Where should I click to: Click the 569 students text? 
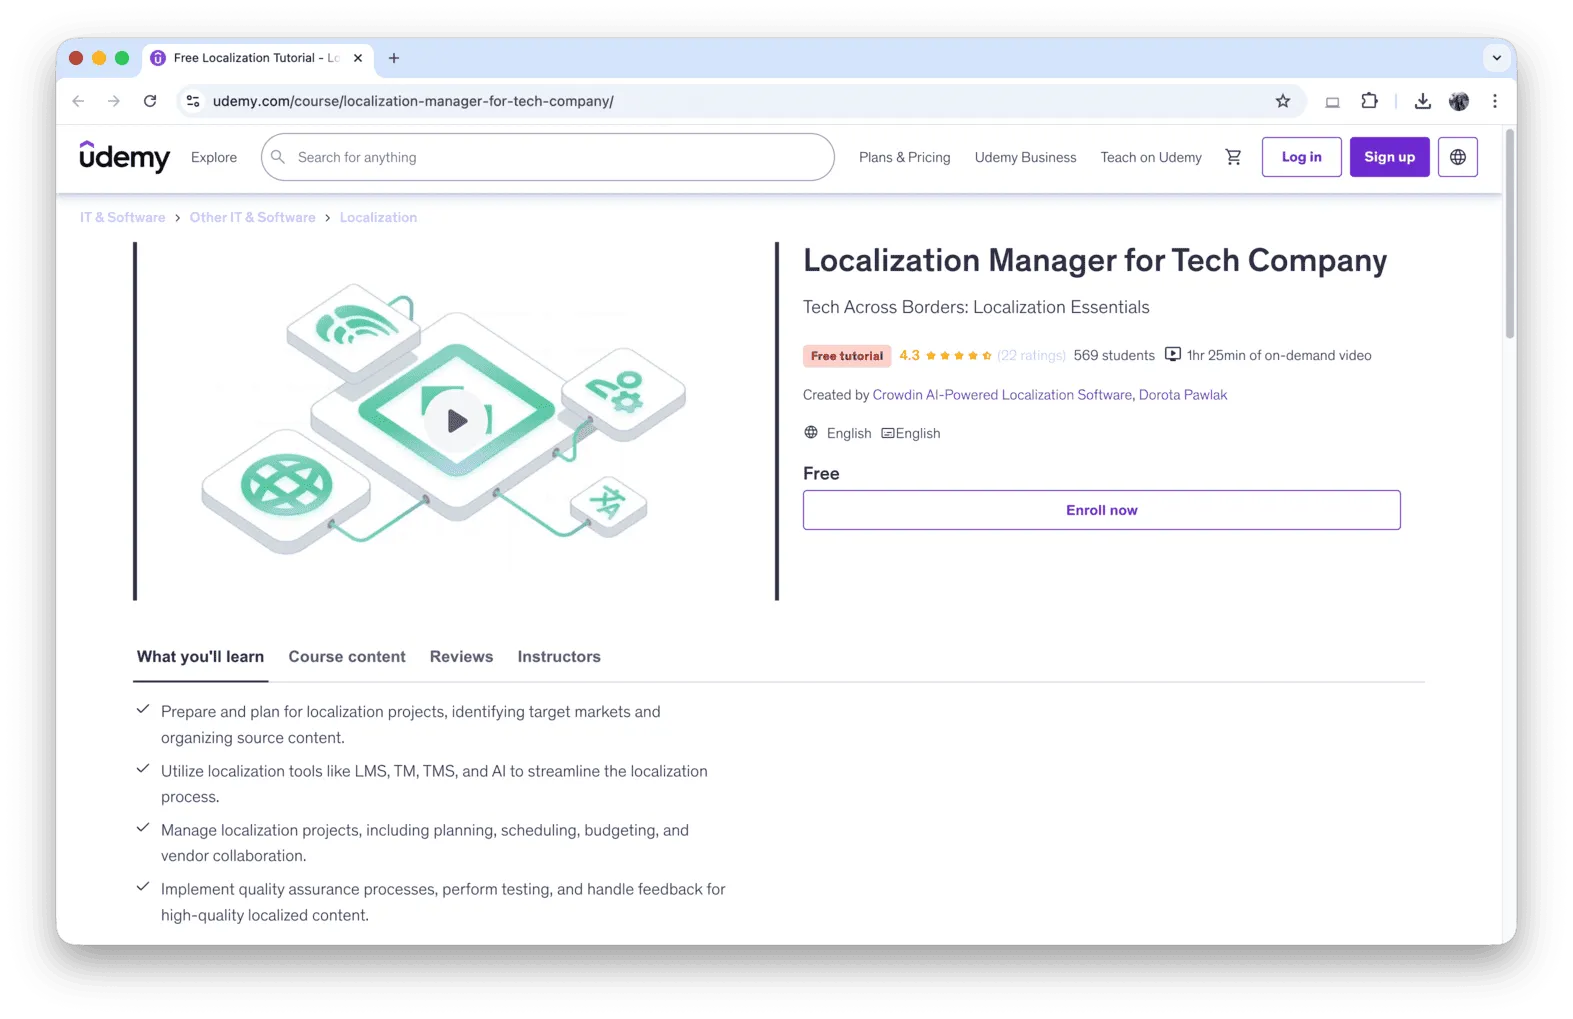point(1114,355)
